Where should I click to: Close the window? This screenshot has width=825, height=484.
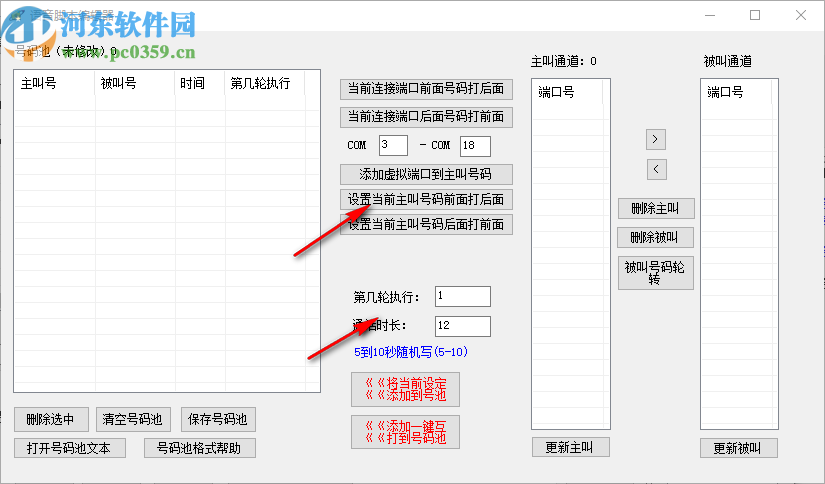click(801, 15)
